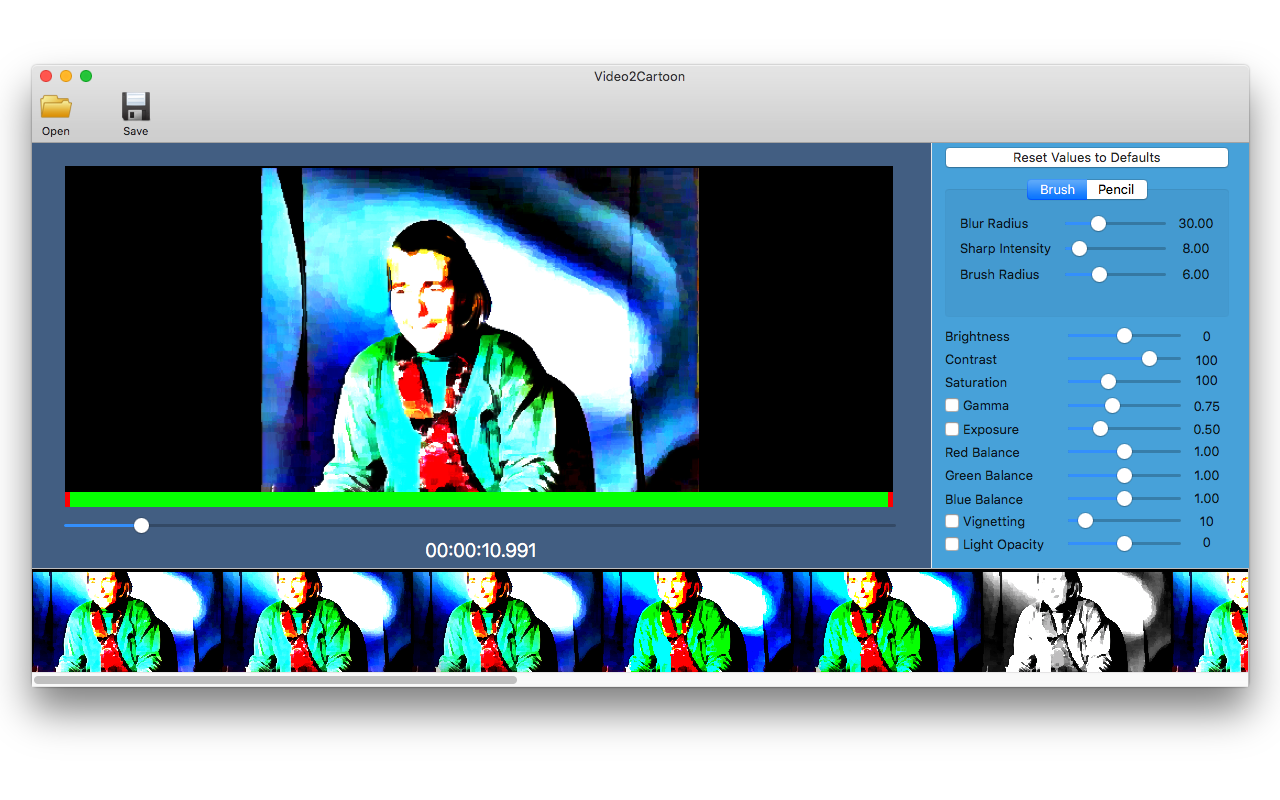Enable the Vignetting checkbox

952,521
